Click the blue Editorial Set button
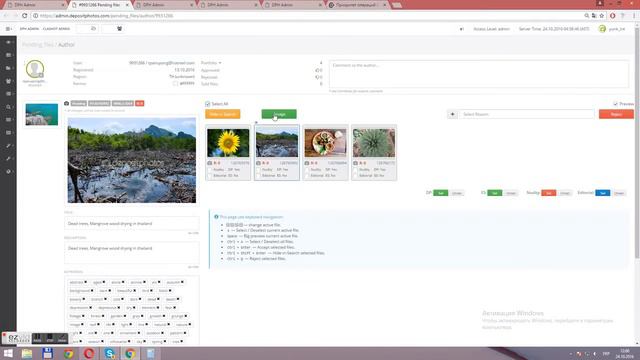 click(602, 193)
